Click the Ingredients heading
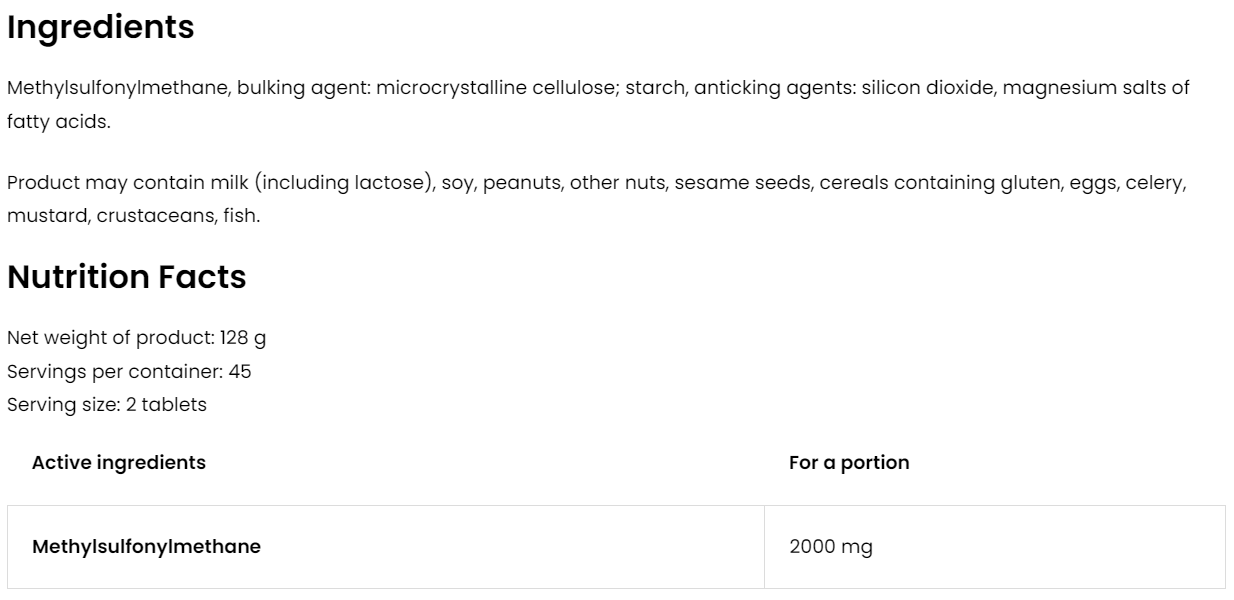This screenshot has width=1234, height=600. [x=100, y=28]
